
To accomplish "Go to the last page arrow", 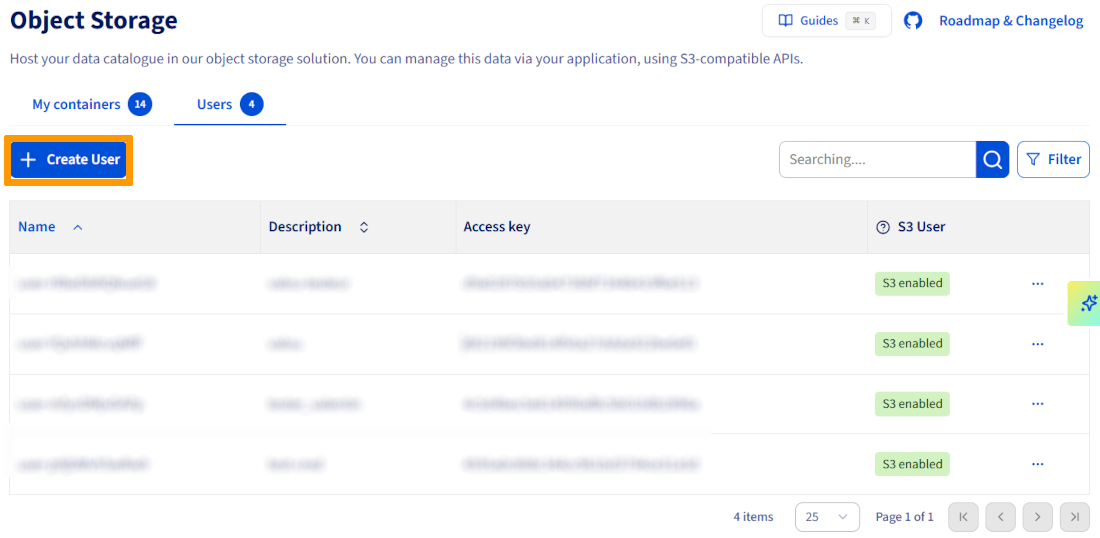I will click(1074, 517).
